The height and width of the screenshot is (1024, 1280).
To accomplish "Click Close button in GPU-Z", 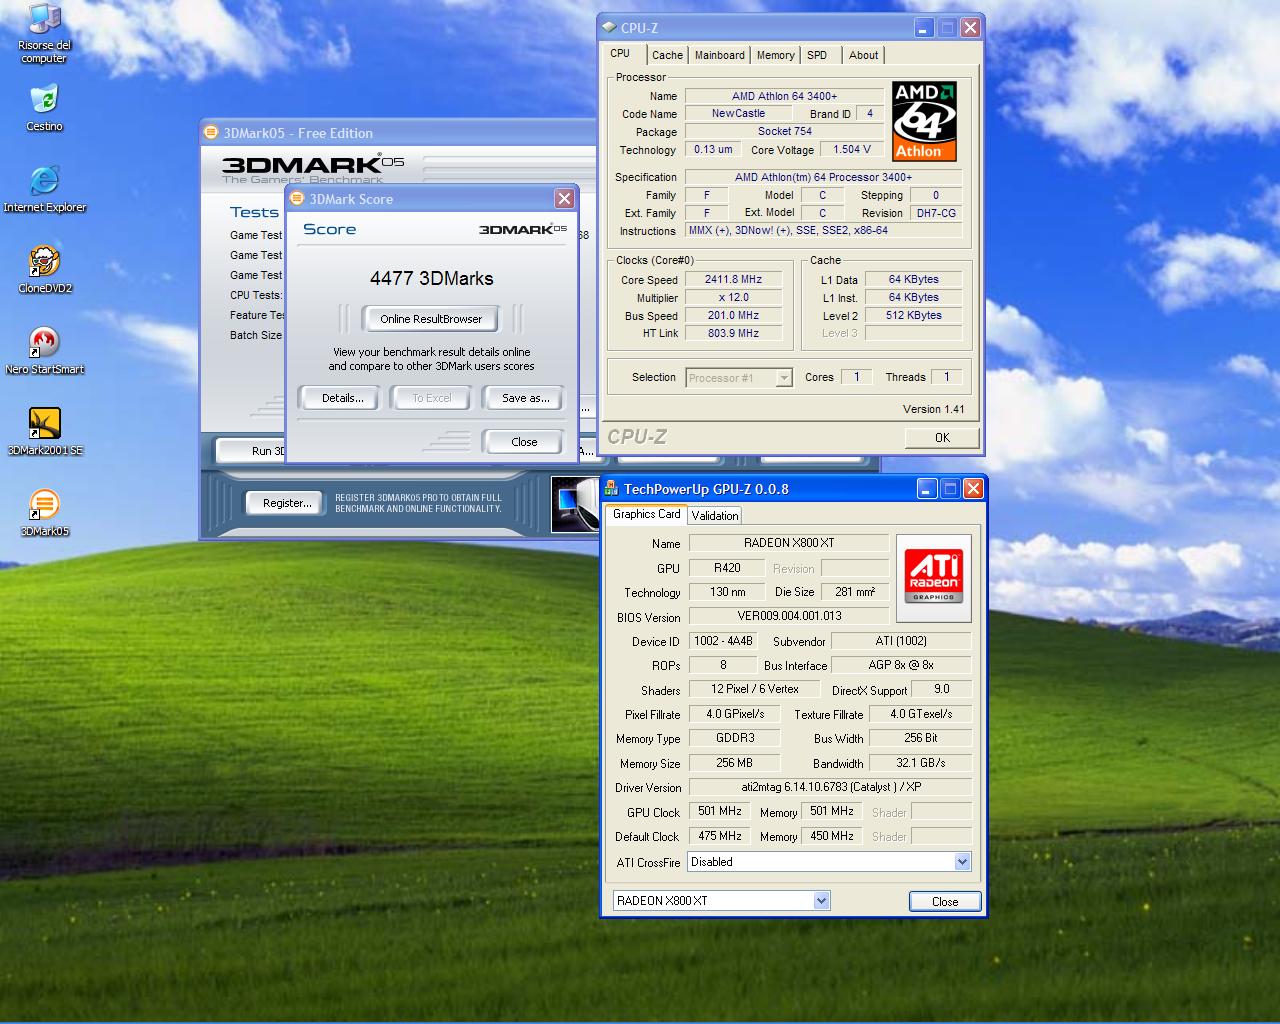I will tap(945, 901).
